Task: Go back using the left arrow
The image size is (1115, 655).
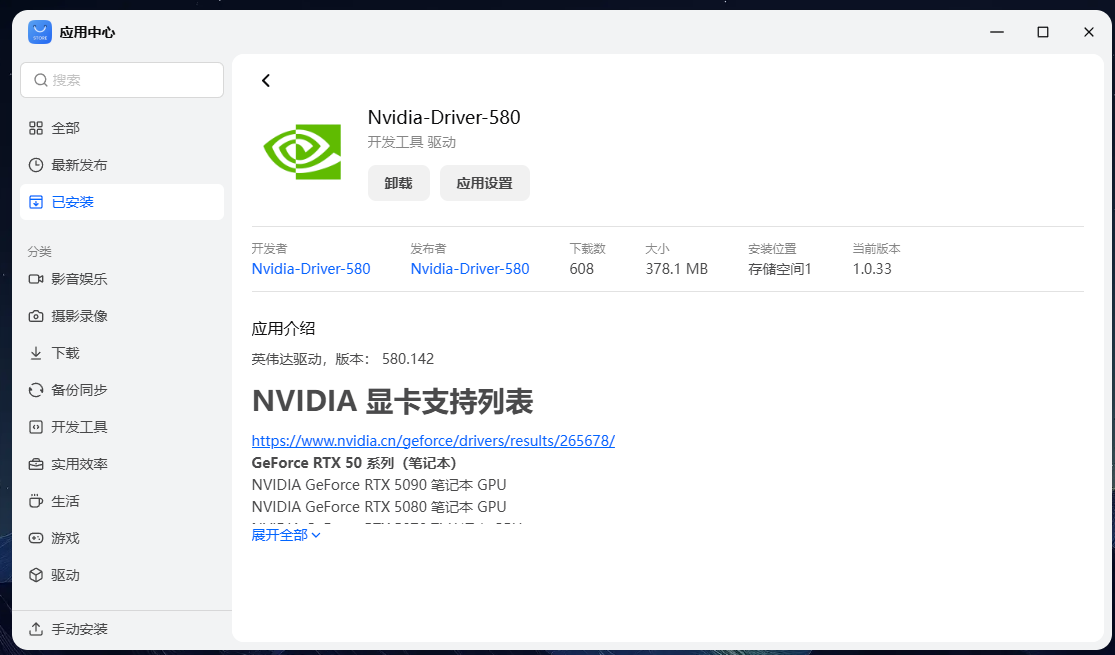Action: coord(266,80)
